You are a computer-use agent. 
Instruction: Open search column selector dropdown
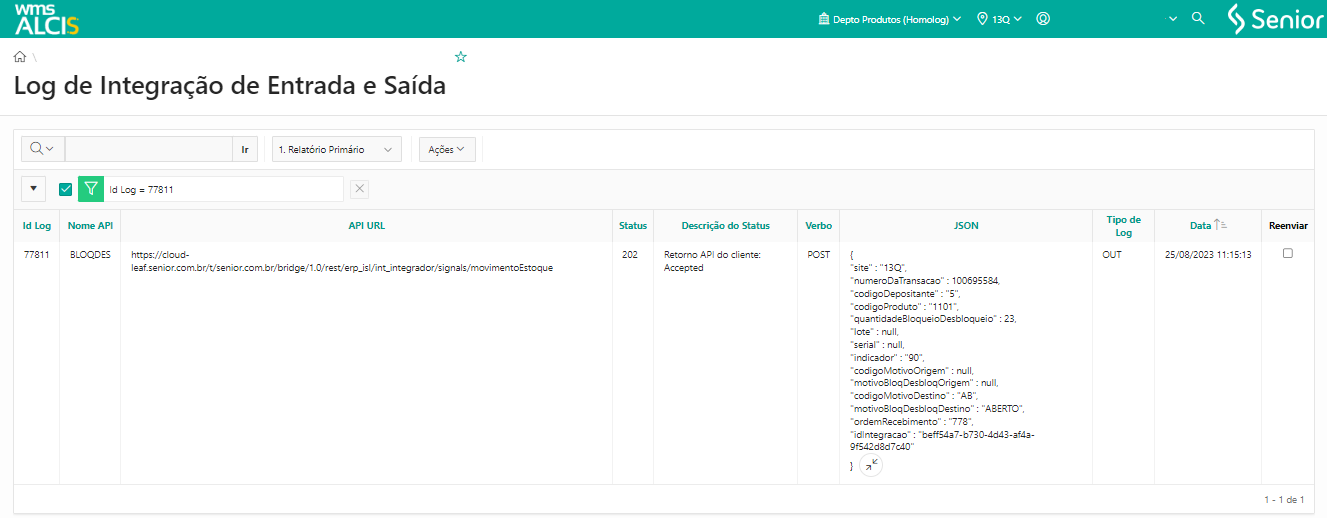[x=43, y=149]
